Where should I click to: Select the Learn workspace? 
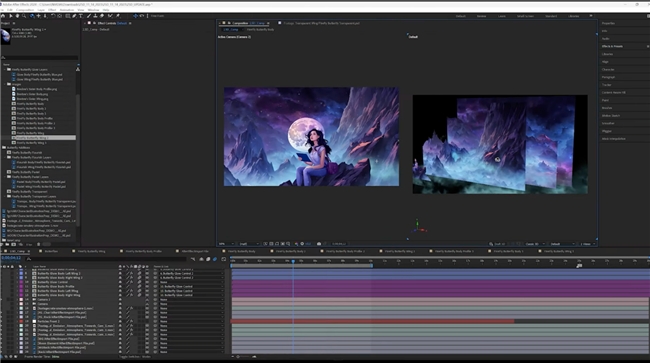(x=502, y=16)
